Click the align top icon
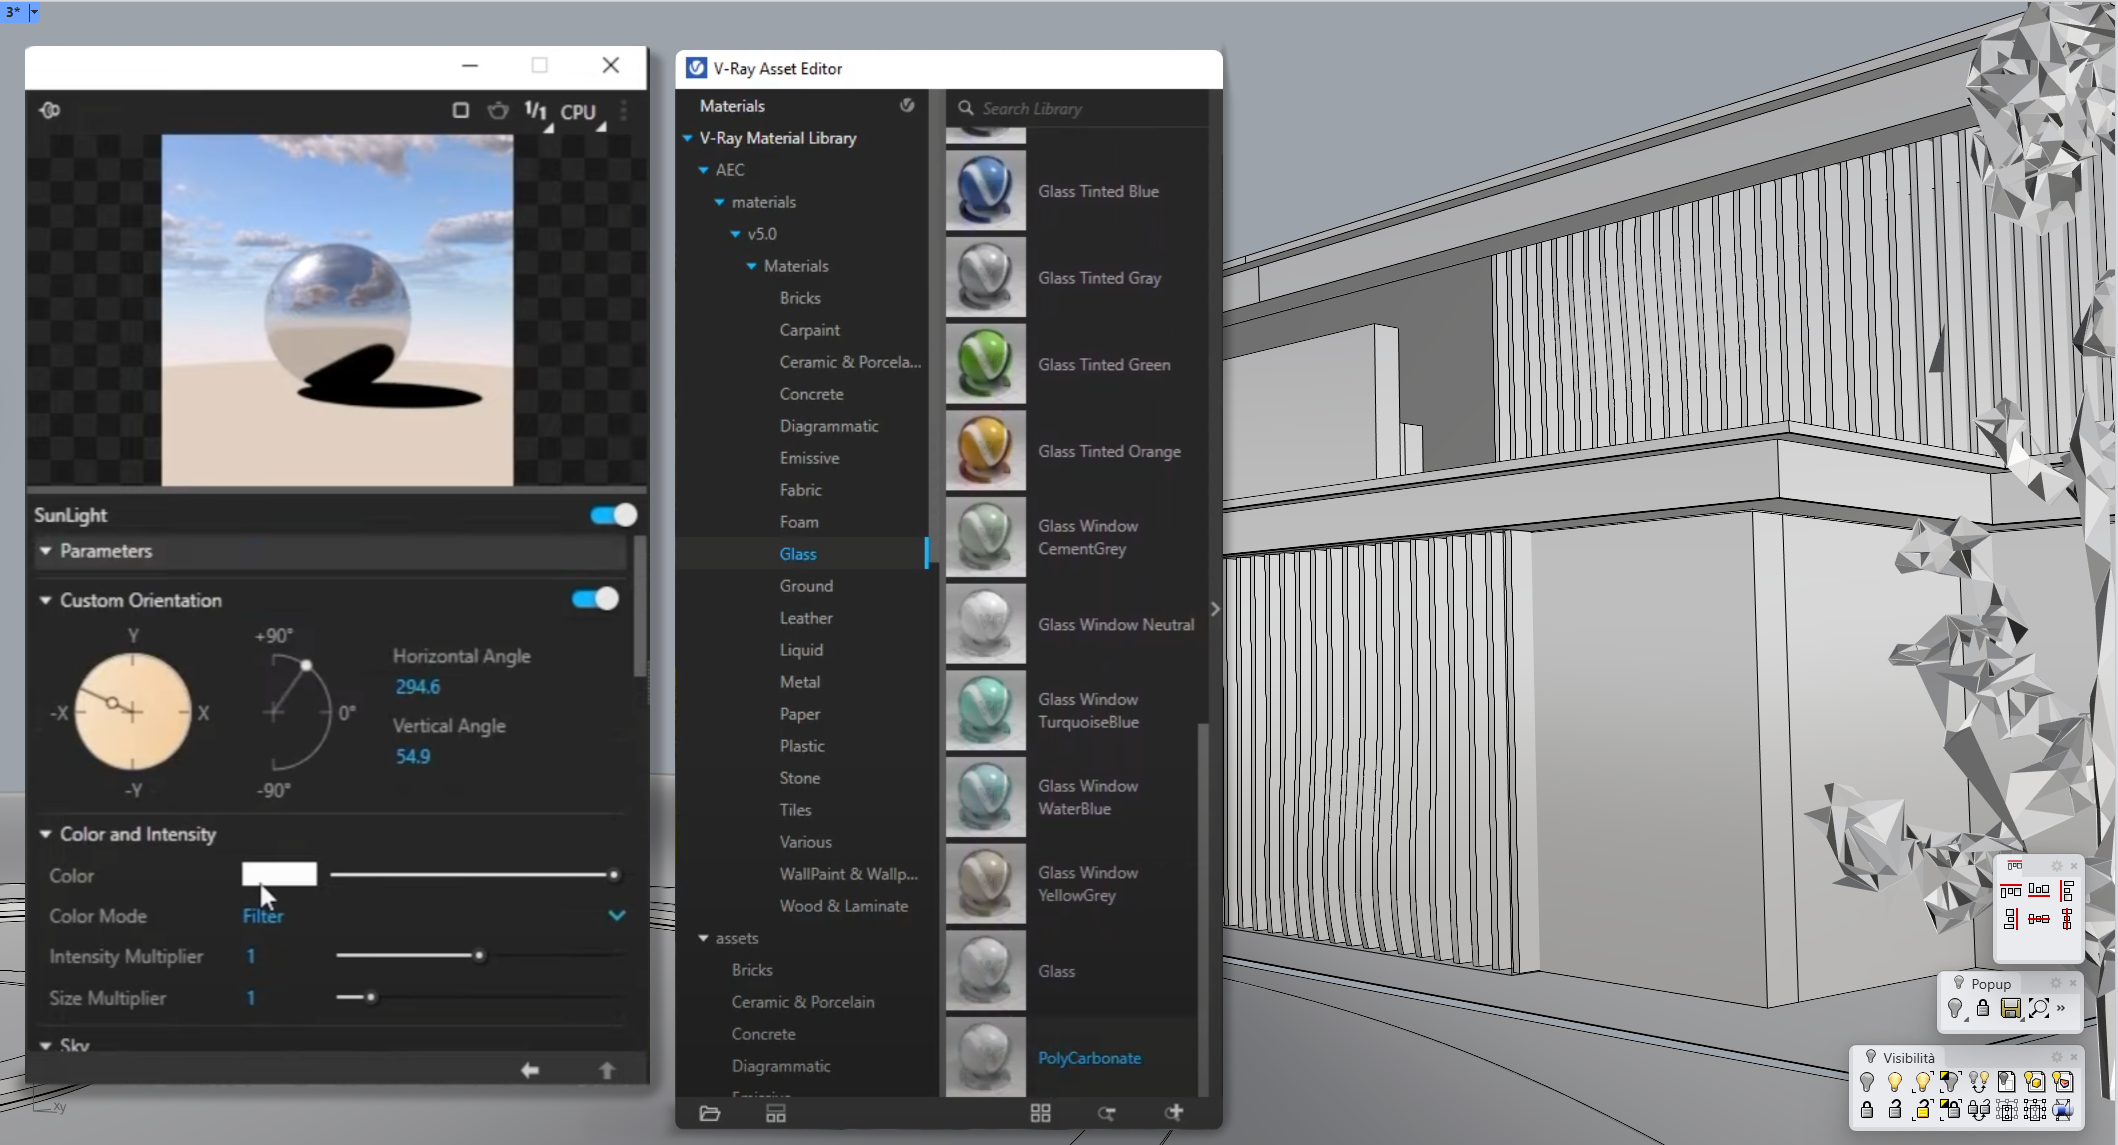Viewport: 2118px width, 1145px height. click(2010, 890)
